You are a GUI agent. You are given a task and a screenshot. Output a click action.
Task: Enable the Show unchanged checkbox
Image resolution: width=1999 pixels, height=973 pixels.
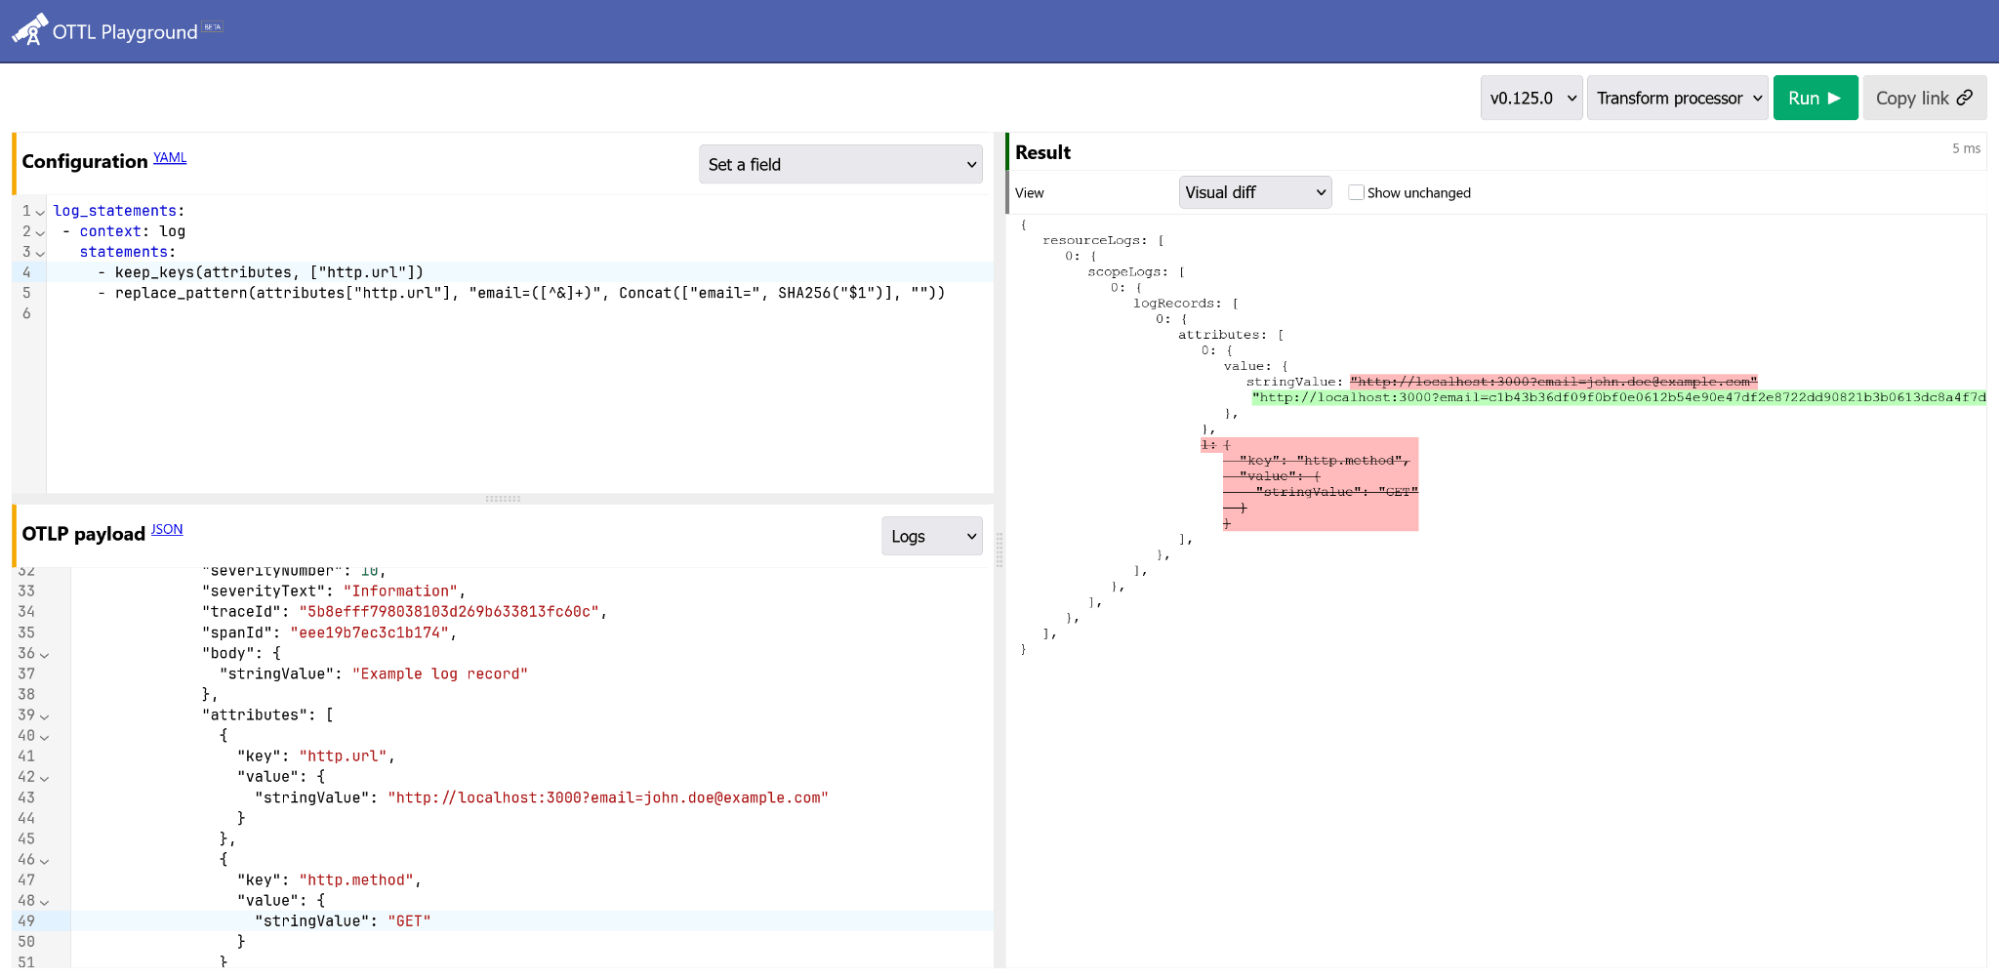click(x=1356, y=193)
